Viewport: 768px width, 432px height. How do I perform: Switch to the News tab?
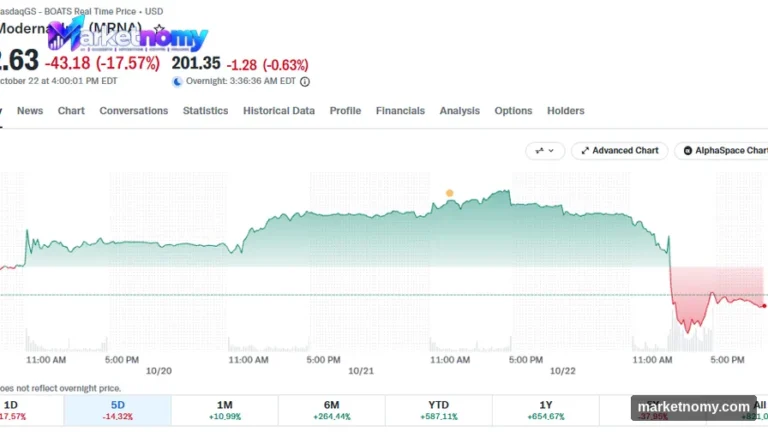30,111
